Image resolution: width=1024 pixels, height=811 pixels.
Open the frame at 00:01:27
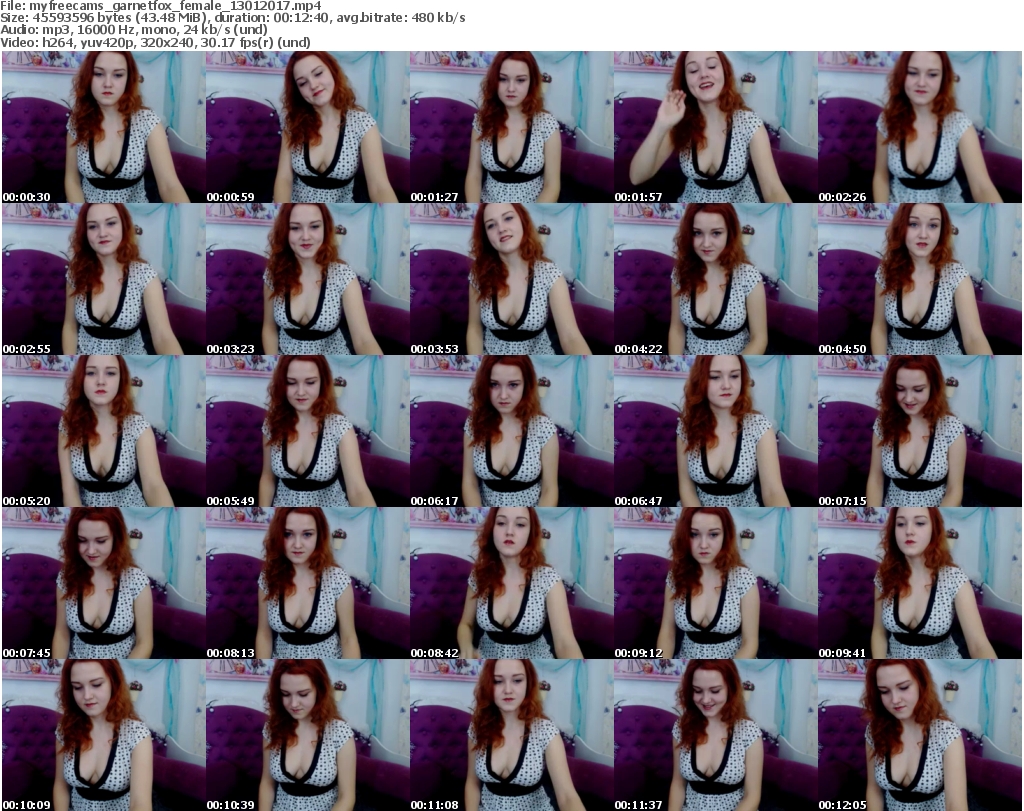(511, 127)
